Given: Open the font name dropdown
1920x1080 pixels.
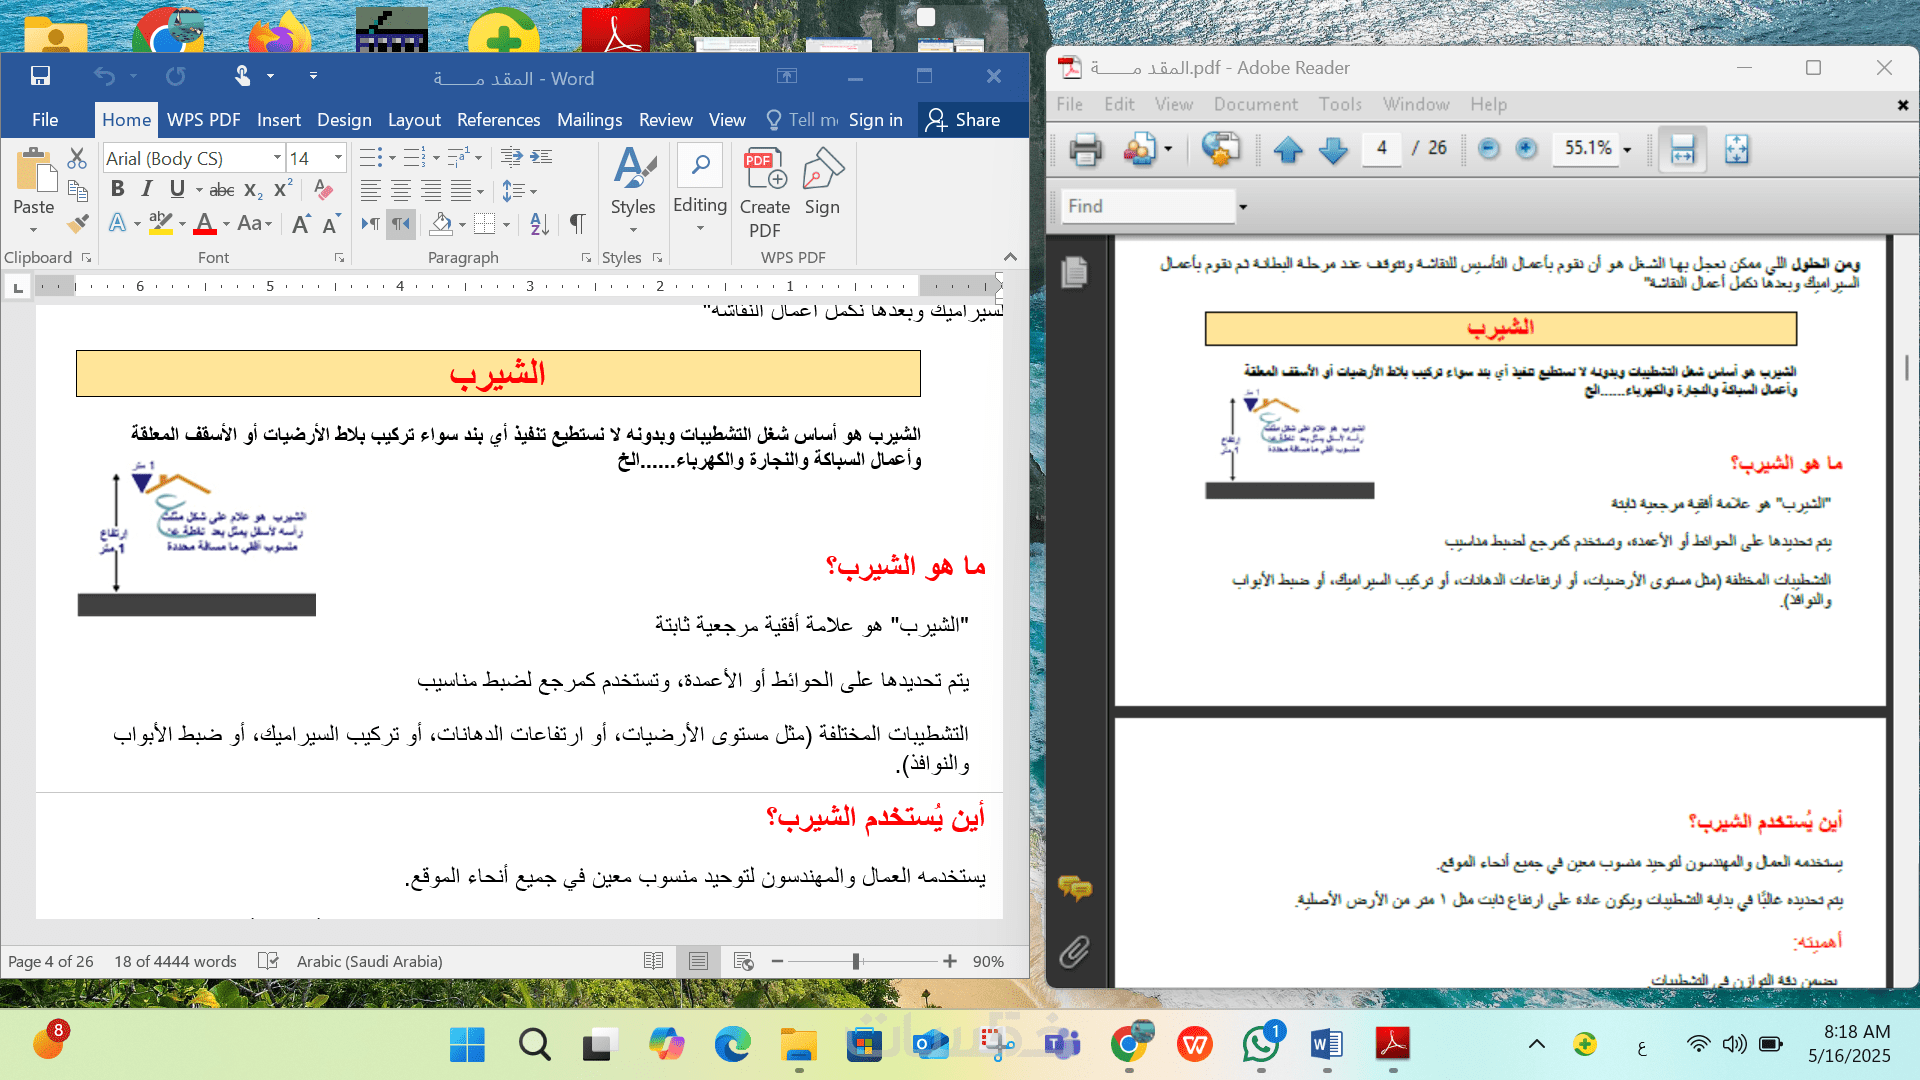Looking at the screenshot, I should coord(277,158).
